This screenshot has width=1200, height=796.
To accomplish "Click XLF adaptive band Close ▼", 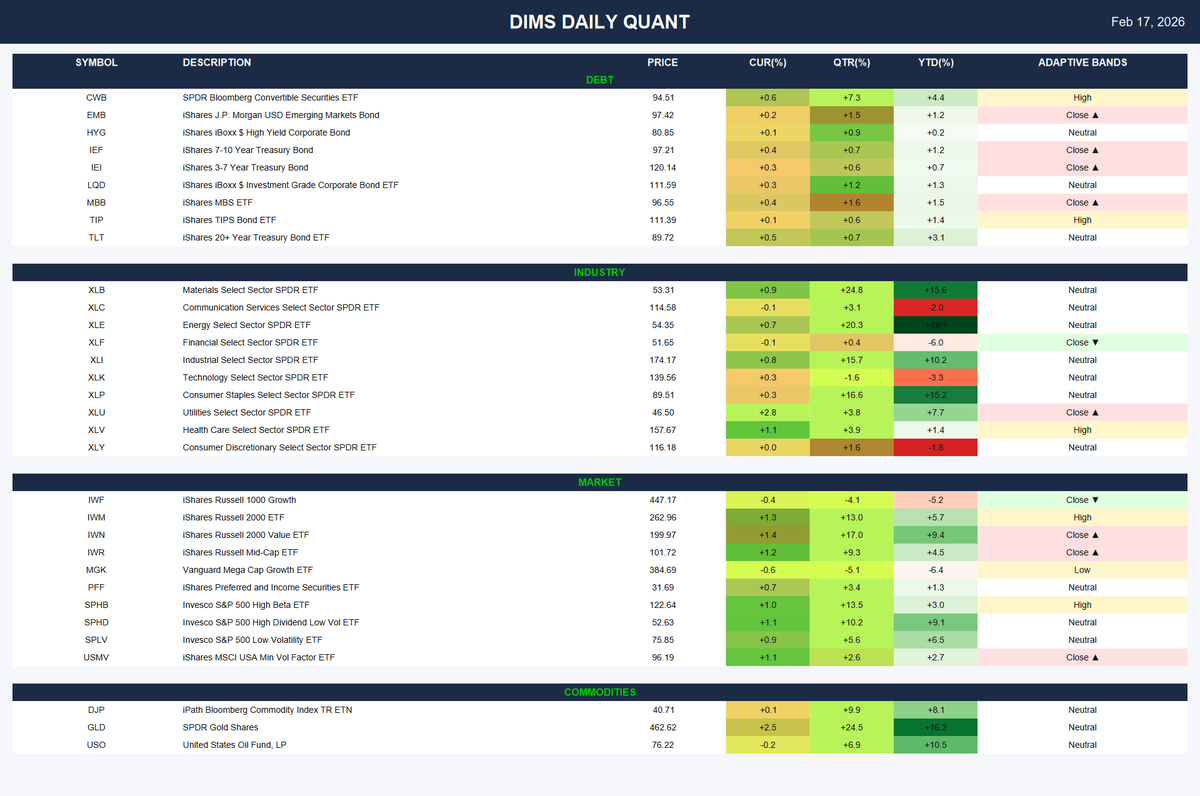I will [1082, 343].
